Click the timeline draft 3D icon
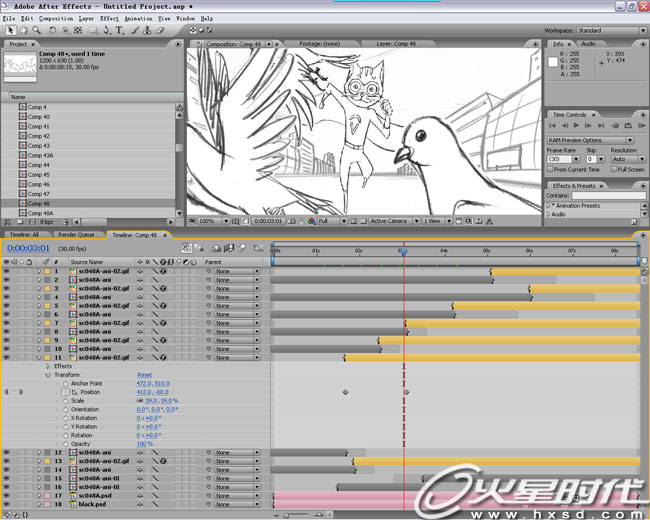The height and width of the screenshot is (520, 650). coord(200,248)
